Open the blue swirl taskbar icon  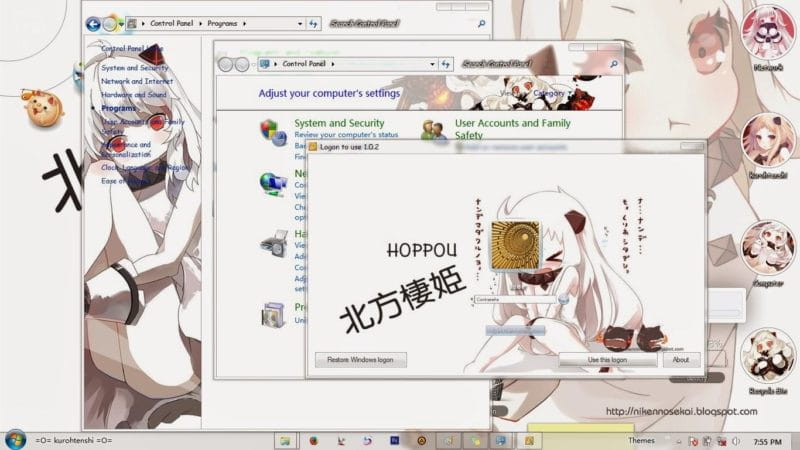point(367,441)
